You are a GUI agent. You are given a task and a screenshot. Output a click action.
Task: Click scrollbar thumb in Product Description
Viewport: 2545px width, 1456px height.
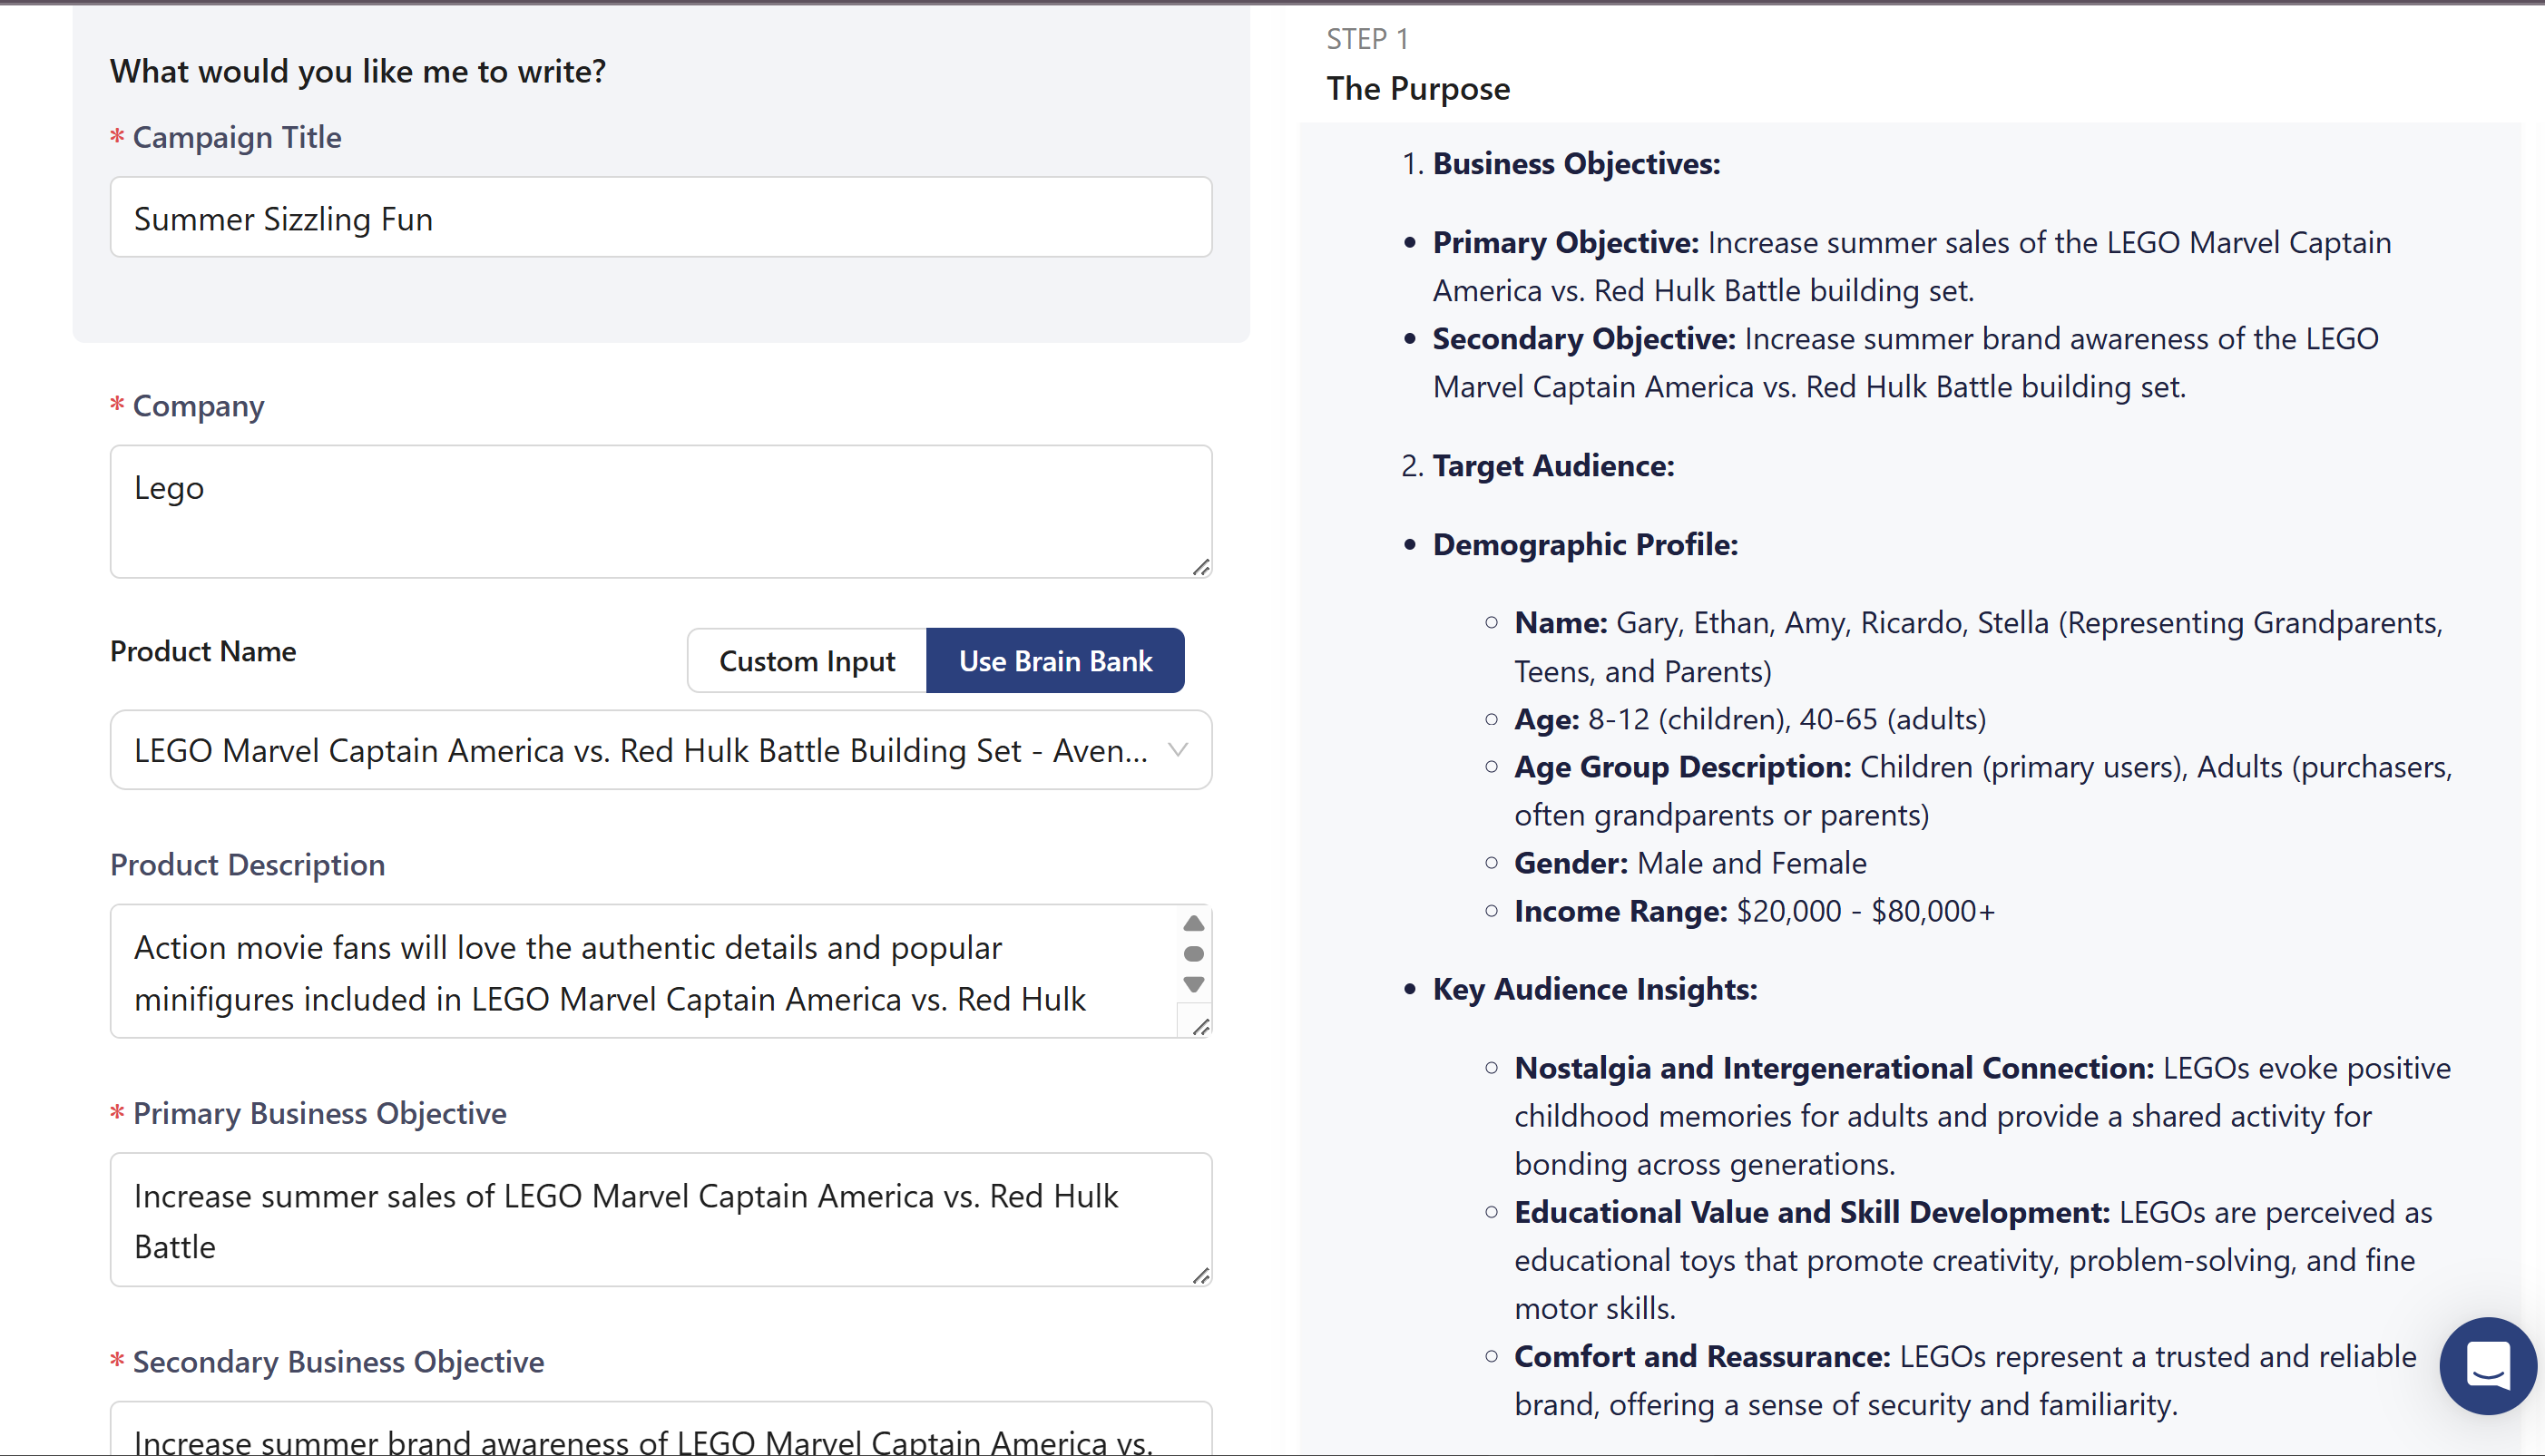(1193, 954)
